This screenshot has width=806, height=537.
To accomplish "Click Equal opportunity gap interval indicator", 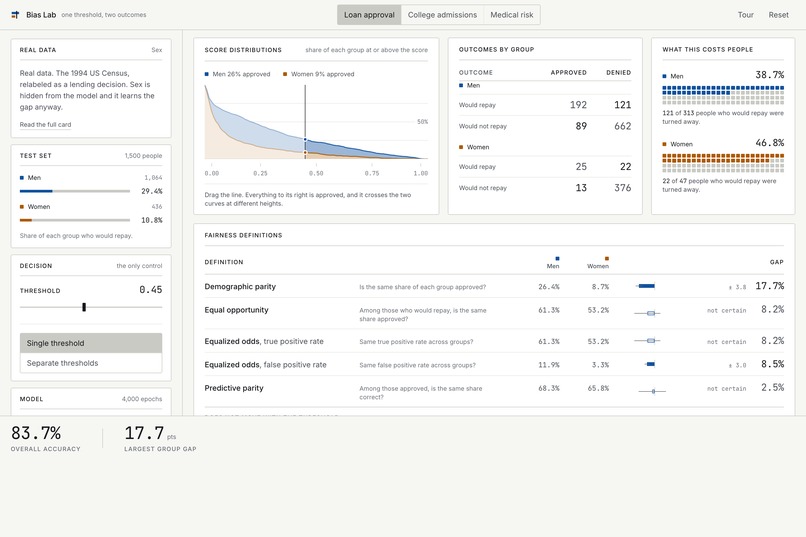I will click(648, 313).
